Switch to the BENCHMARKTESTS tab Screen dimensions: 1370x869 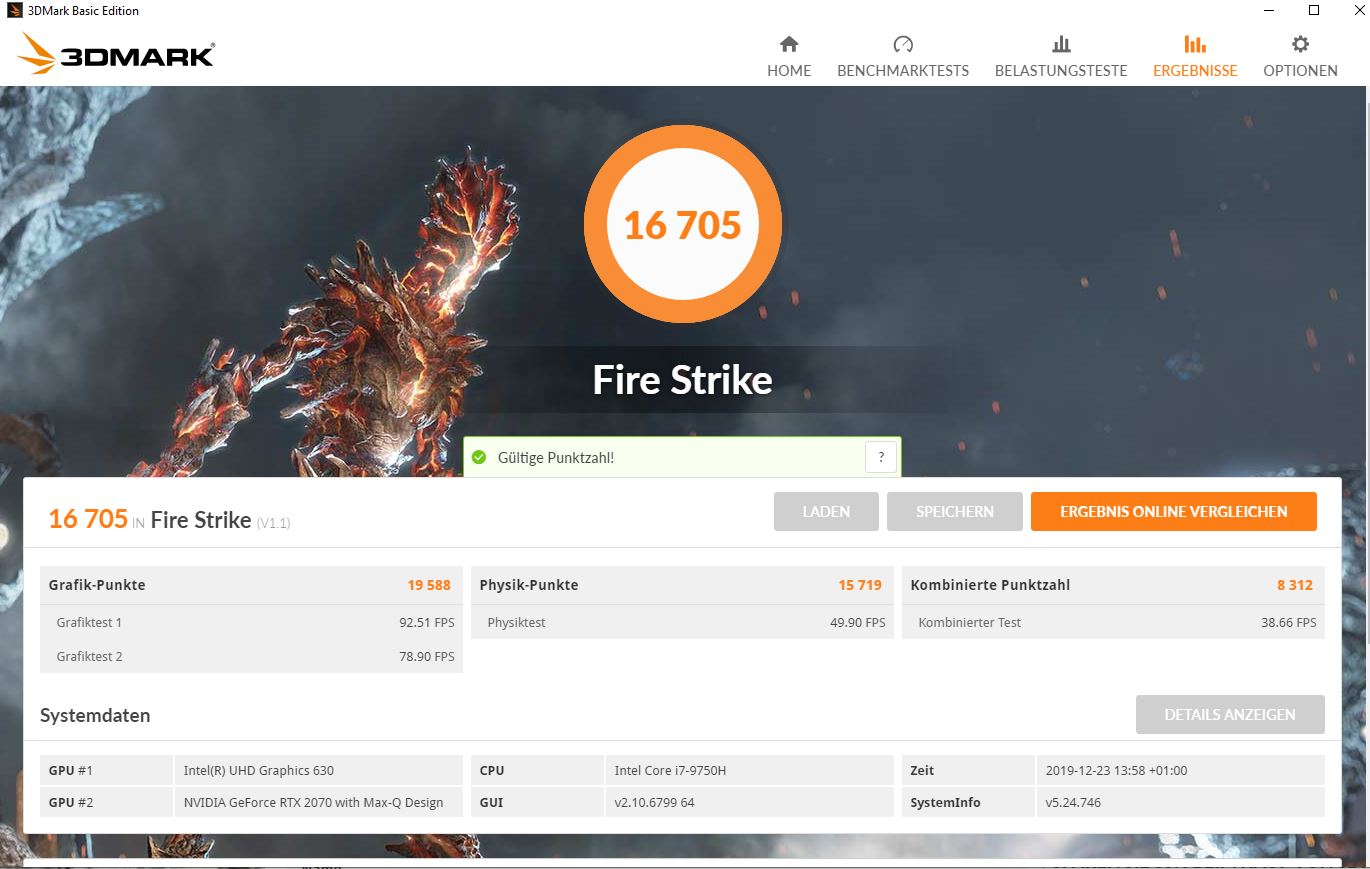(x=903, y=71)
